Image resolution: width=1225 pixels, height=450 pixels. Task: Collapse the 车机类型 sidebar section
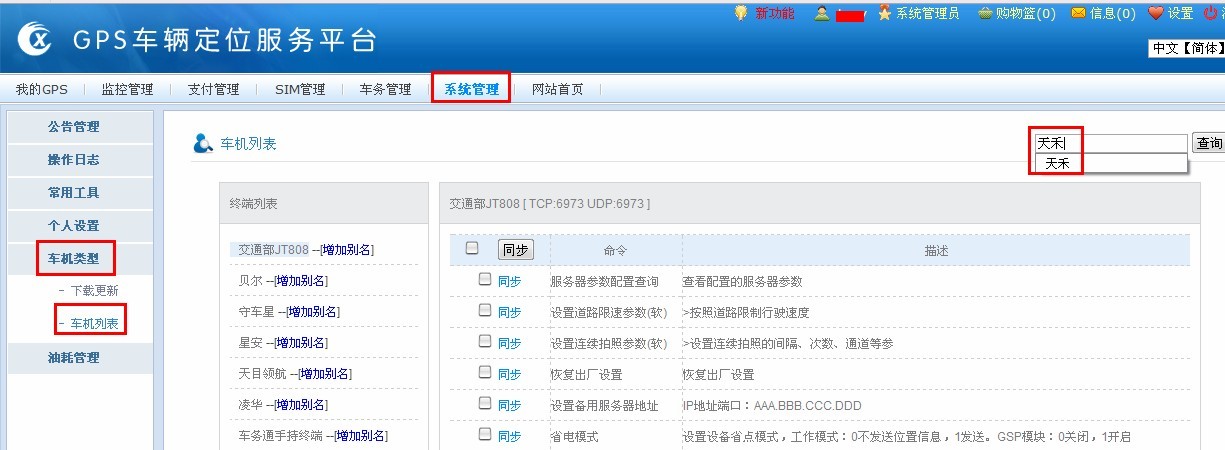(x=74, y=258)
